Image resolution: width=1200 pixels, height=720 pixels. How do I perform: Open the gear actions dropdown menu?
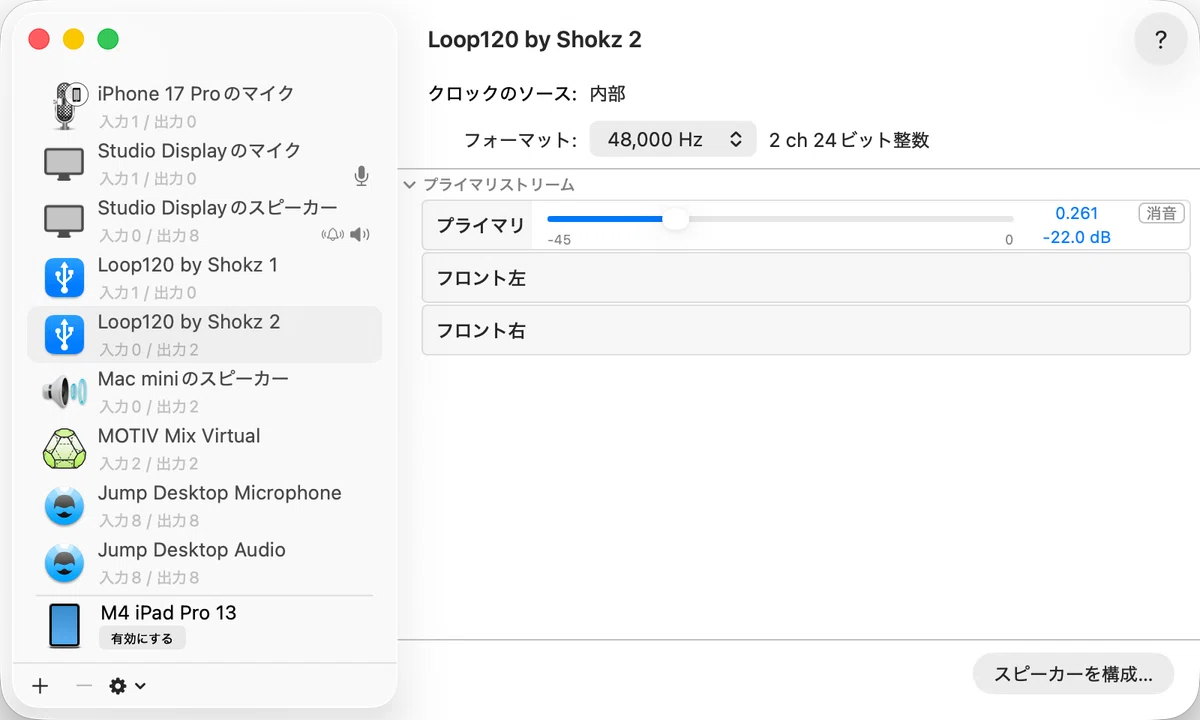127,686
